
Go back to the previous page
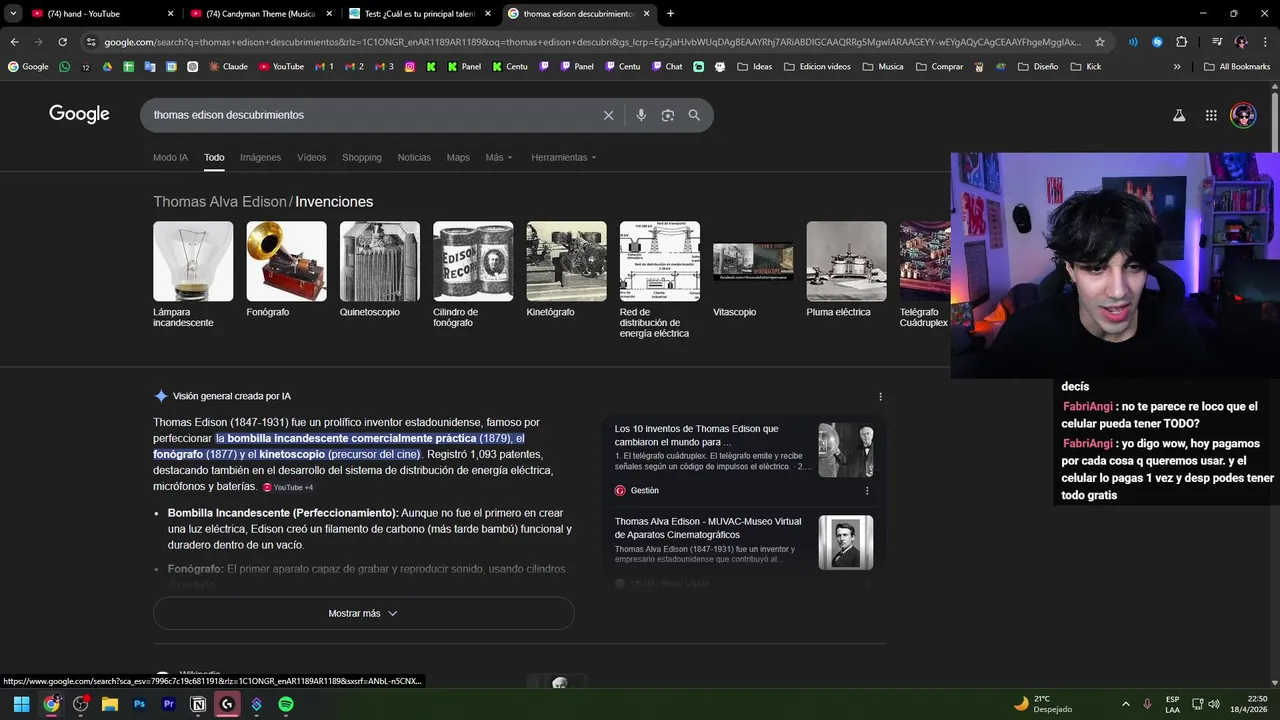14,42
